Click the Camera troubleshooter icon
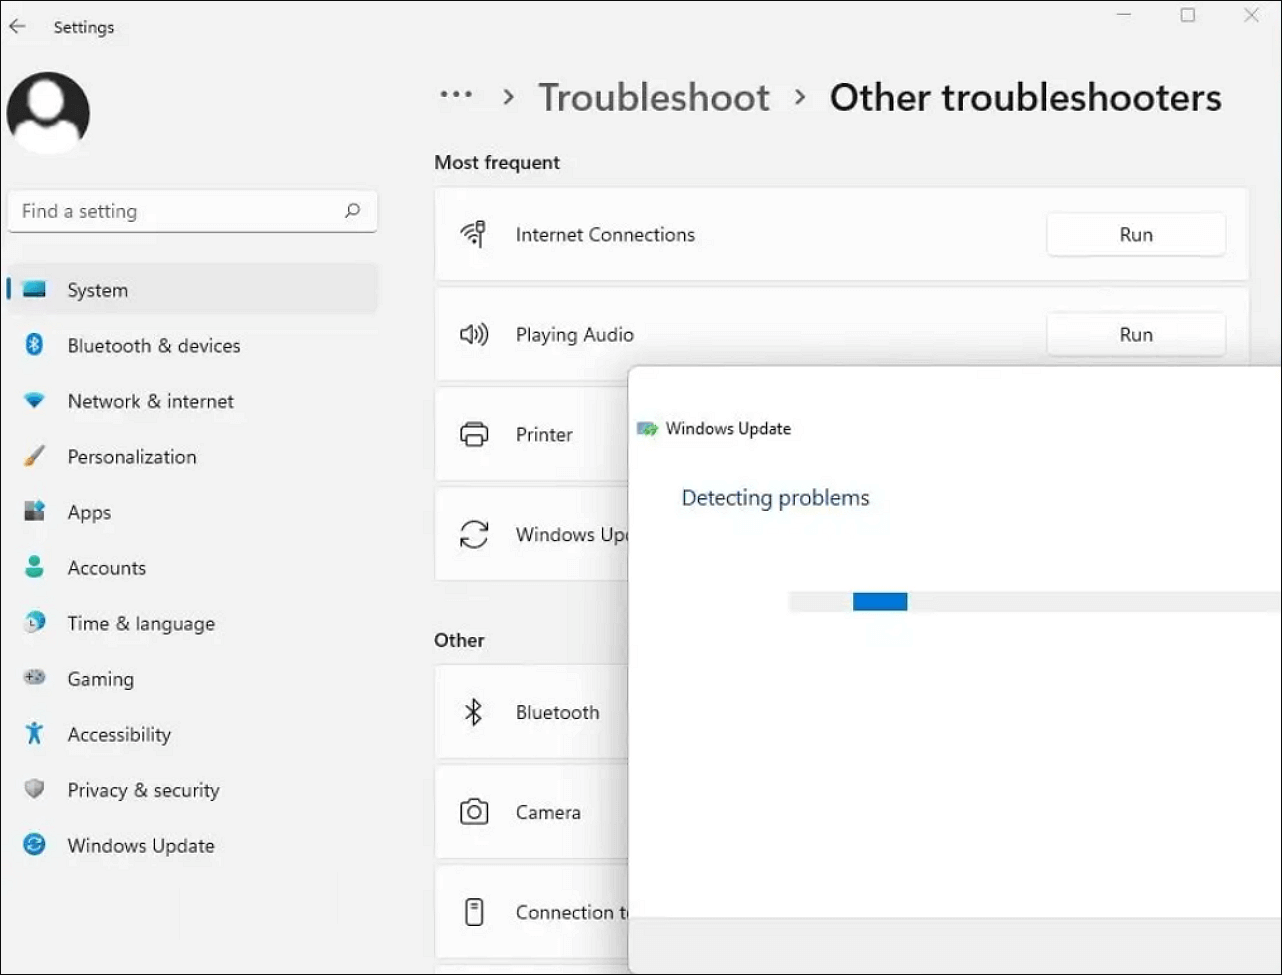Image resolution: width=1282 pixels, height=975 pixels. point(474,812)
